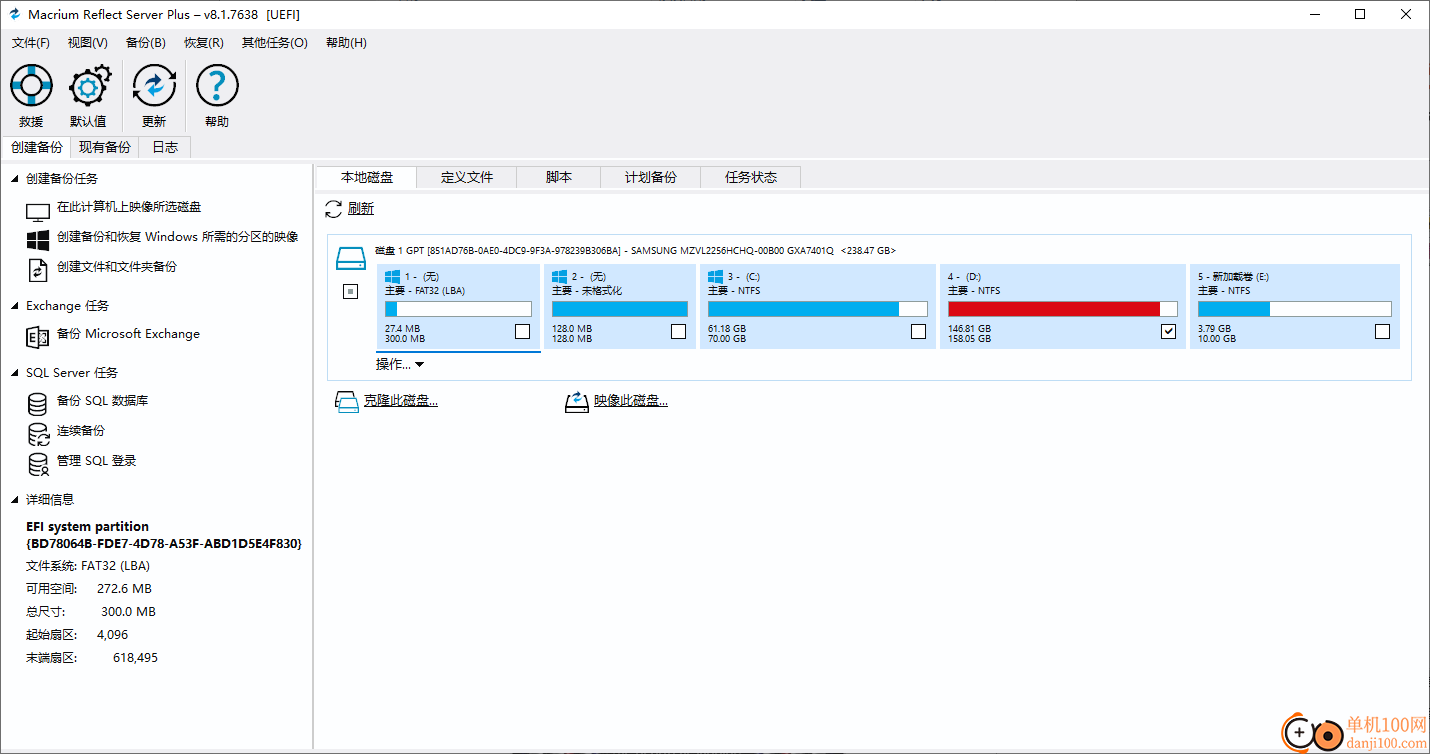The width and height of the screenshot is (1430, 754).
Task: Switch to the 日志 tab
Action: pos(165,147)
